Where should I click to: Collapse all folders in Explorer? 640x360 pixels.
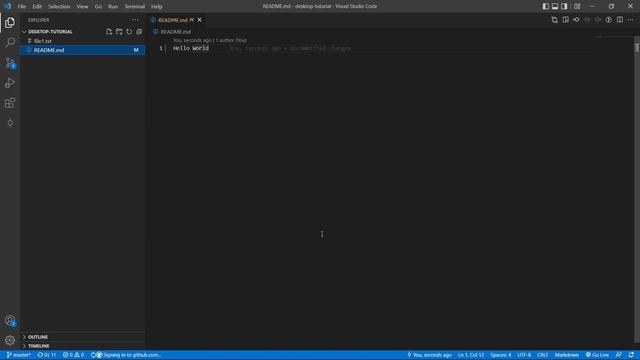click(139, 31)
